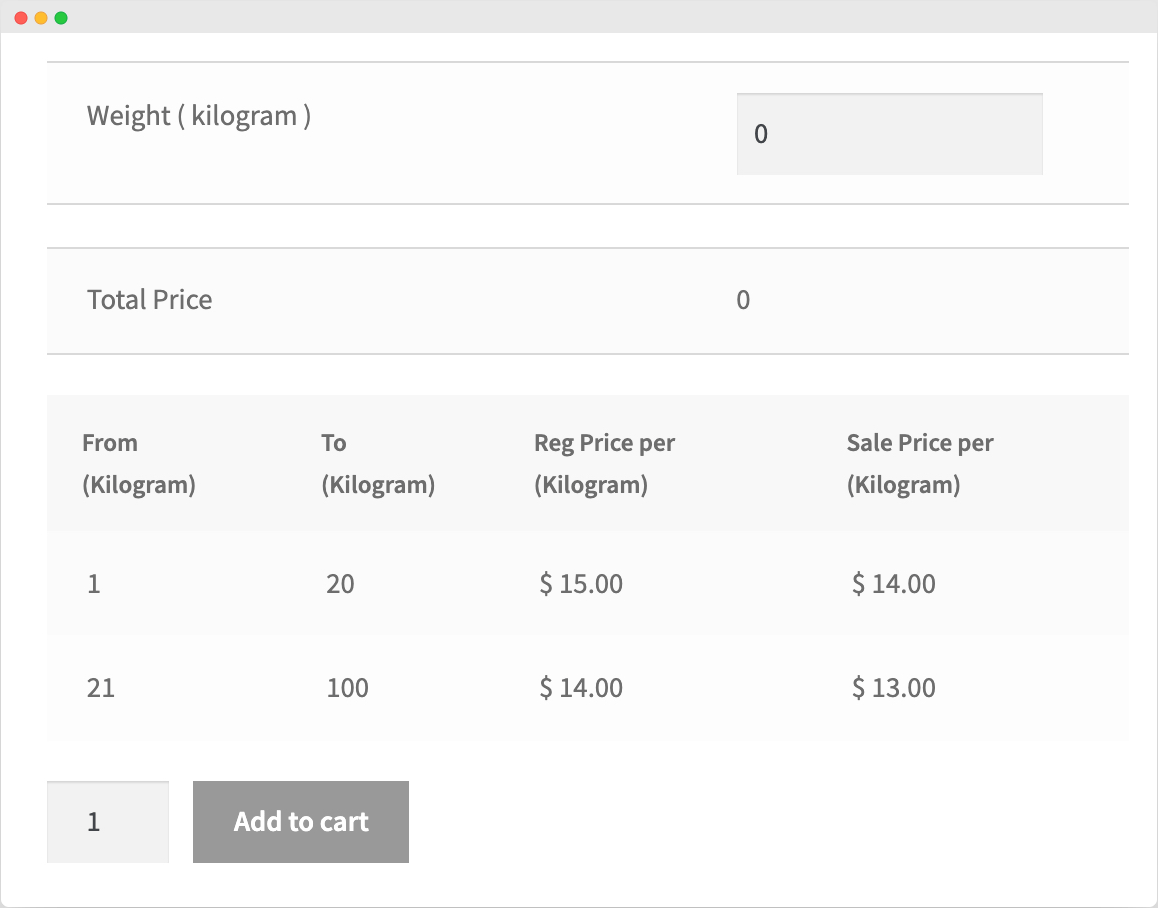This screenshot has width=1158, height=908.
Task: Select the 100 kilogram upper limit cell
Action: [x=347, y=688]
